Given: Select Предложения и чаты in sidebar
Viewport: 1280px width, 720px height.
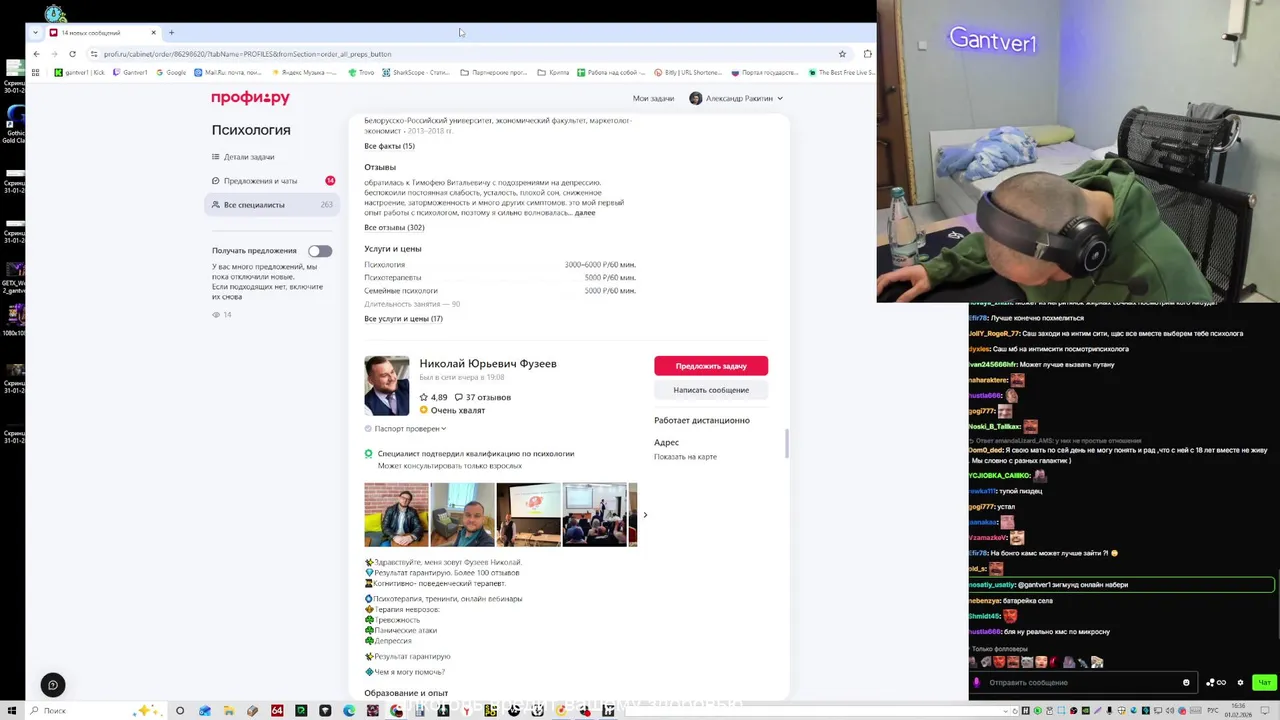Looking at the screenshot, I should [x=273, y=181].
